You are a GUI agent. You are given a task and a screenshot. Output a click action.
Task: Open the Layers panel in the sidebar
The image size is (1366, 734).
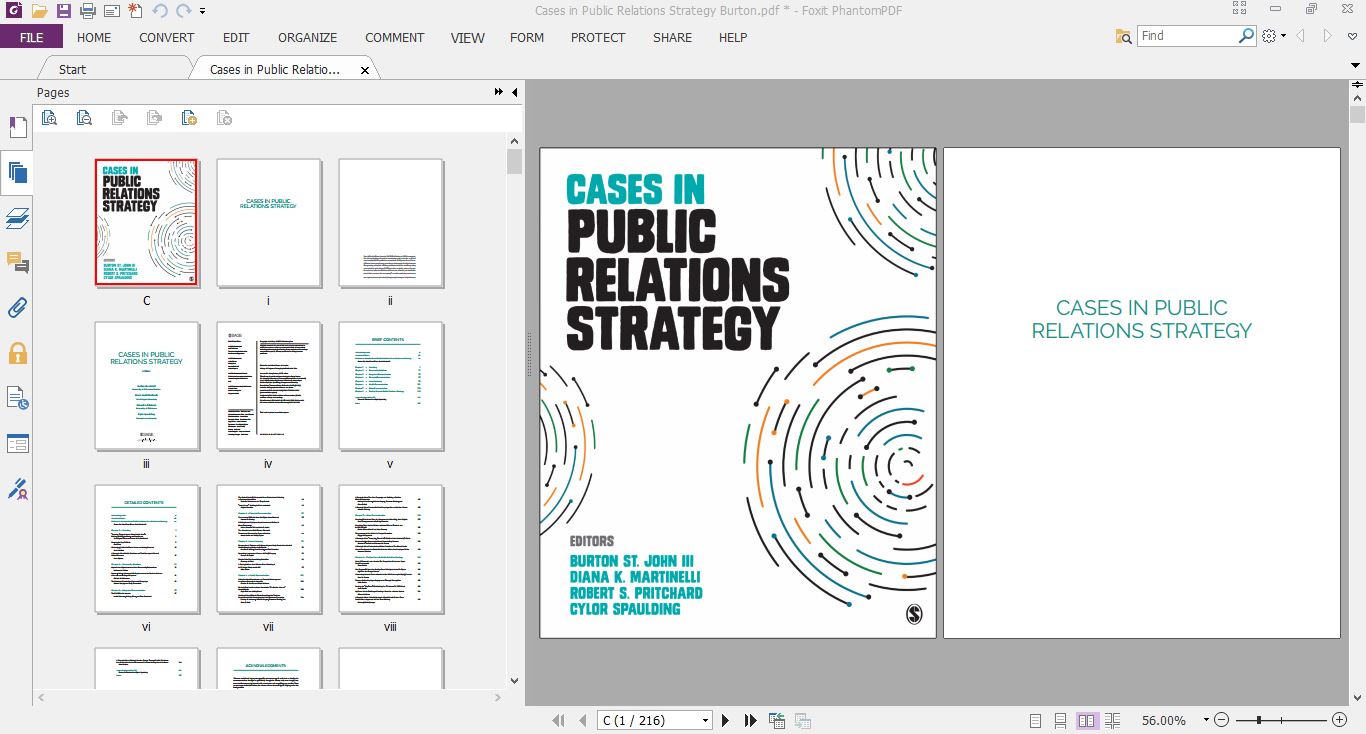[17, 217]
